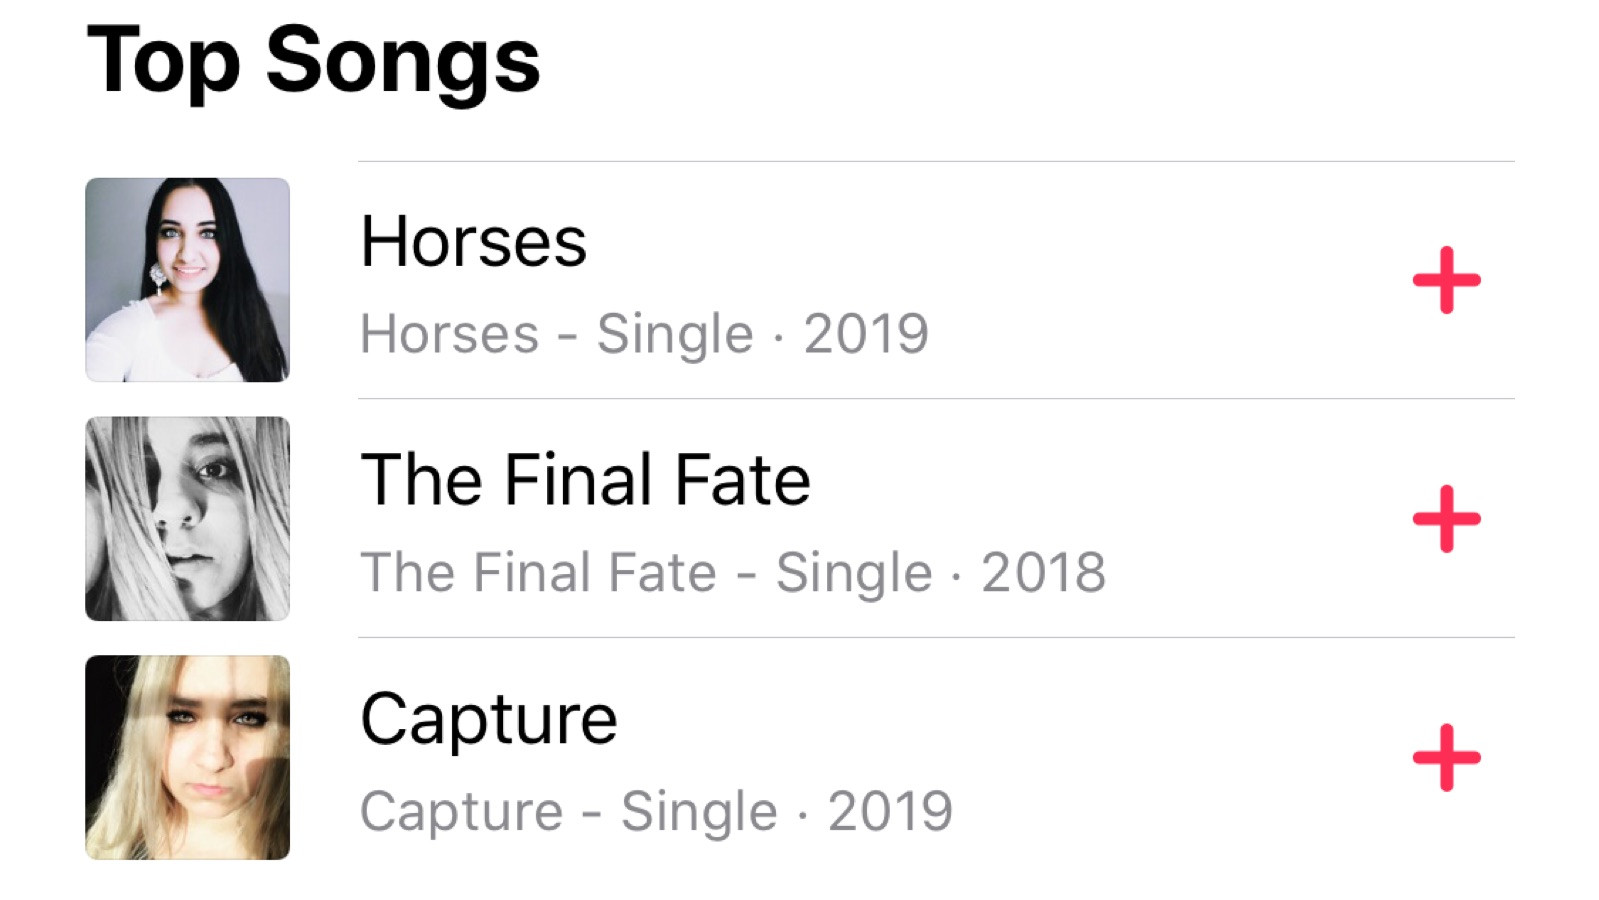Click "The Final Fate - Single · 2018" subtitle
Image resolution: width=1599 pixels, height=900 pixels.
coord(733,573)
